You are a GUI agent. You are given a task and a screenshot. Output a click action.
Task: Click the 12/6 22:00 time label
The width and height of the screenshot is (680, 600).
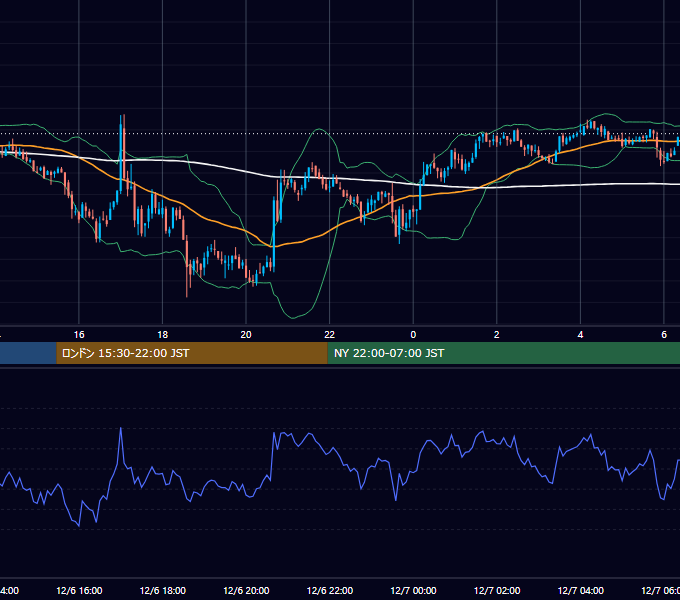point(330,591)
